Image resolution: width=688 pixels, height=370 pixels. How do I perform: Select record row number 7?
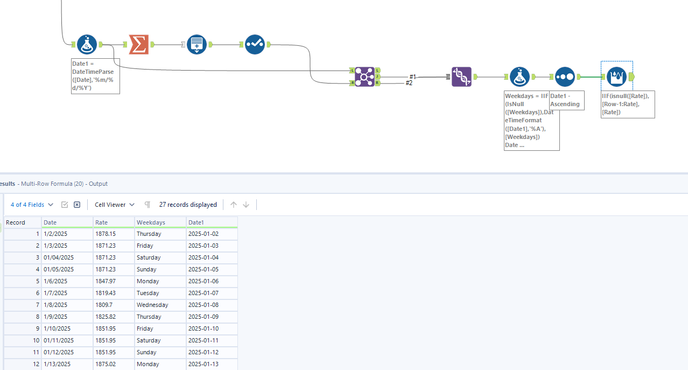point(23,305)
